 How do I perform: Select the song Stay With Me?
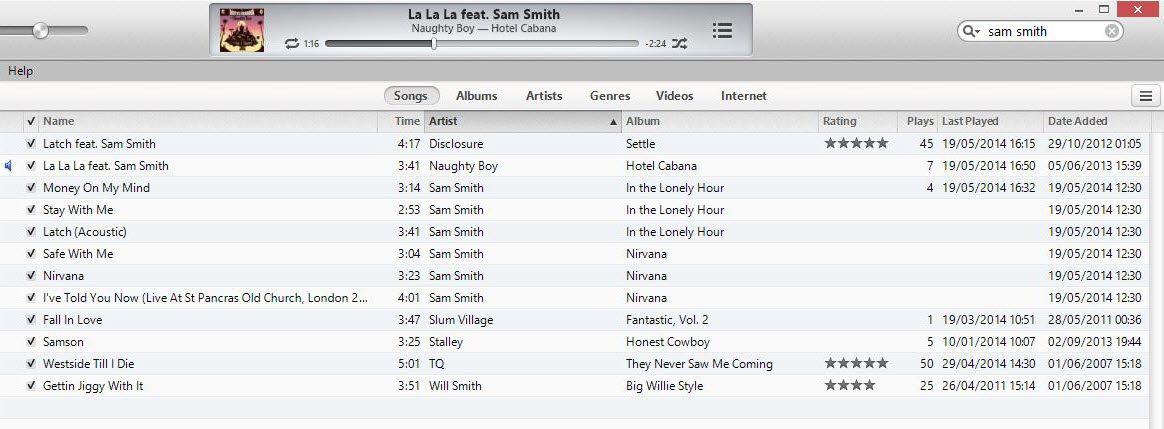click(x=78, y=210)
